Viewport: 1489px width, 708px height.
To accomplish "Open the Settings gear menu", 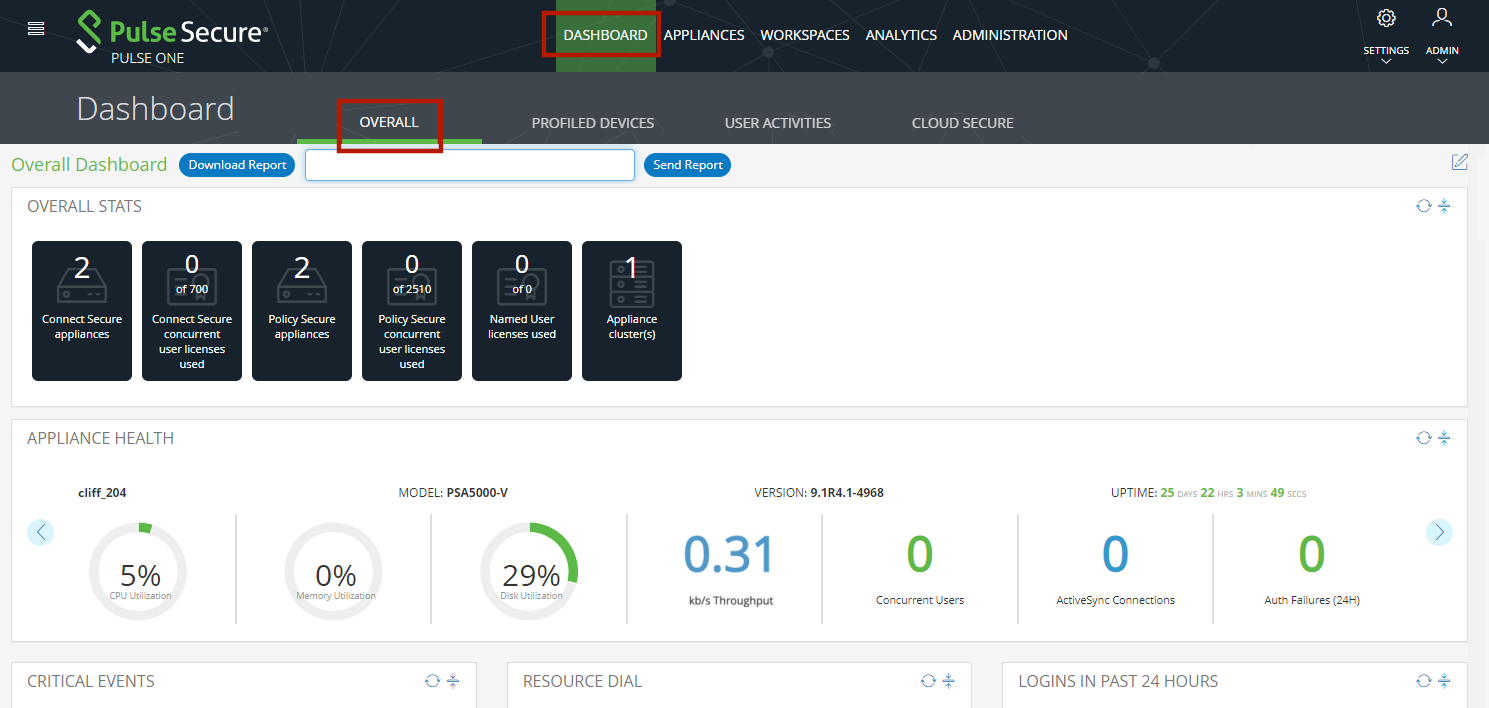I will coord(1386,19).
